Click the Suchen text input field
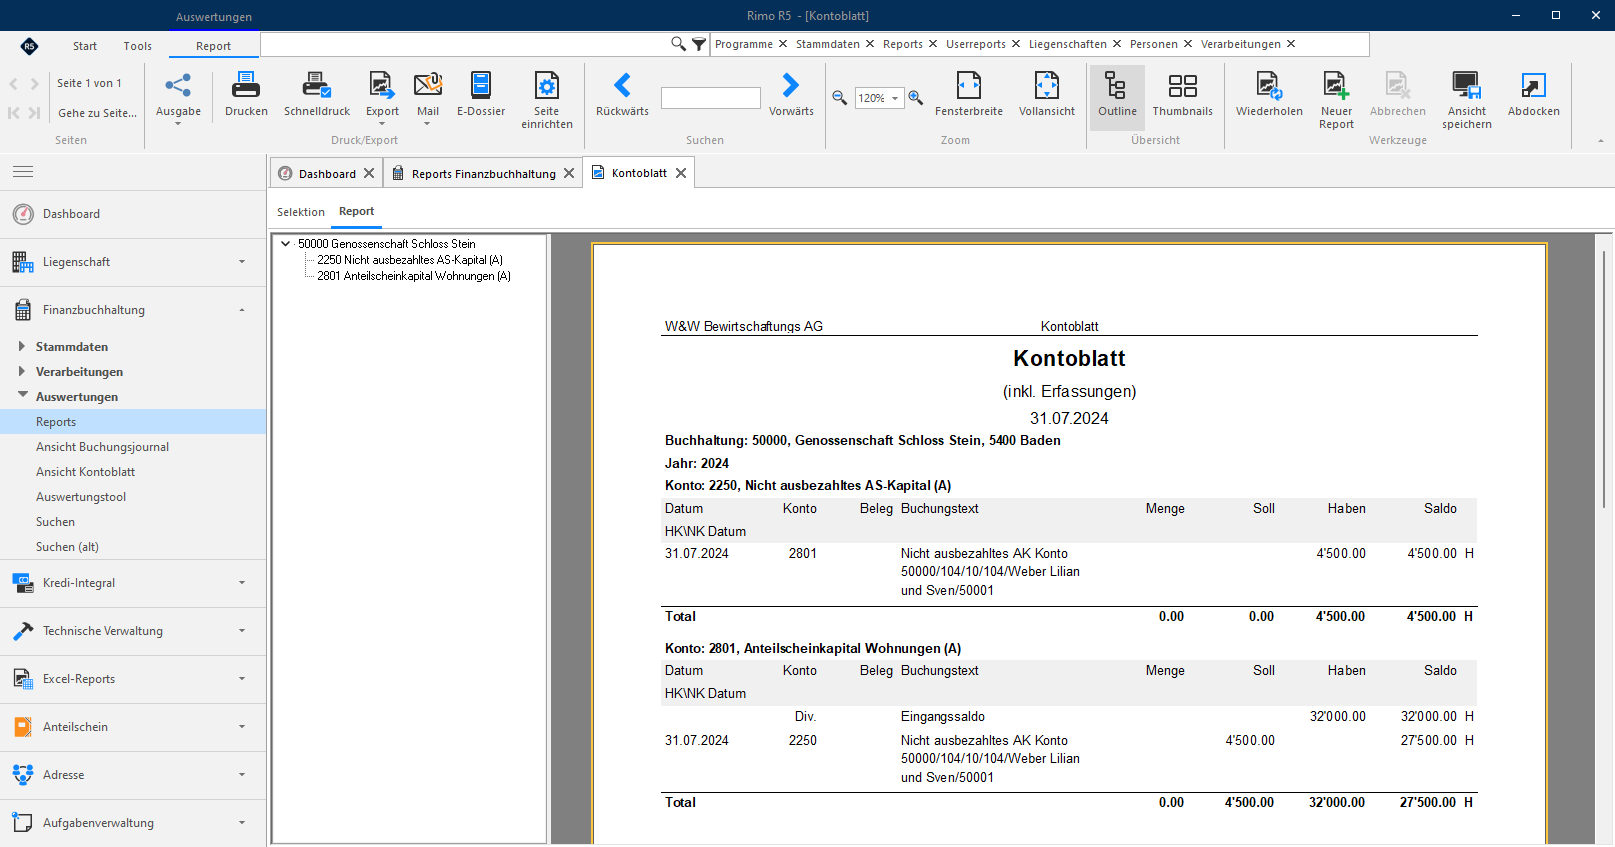This screenshot has height=847, width=1615. click(711, 98)
